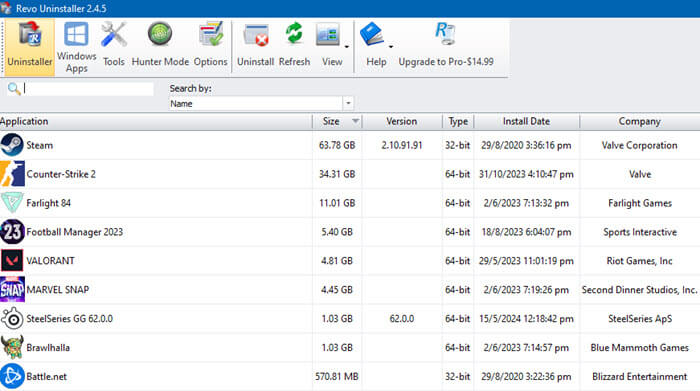The height and width of the screenshot is (391, 700).
Task: Select the Steam application name
Action: click(39, 146)
